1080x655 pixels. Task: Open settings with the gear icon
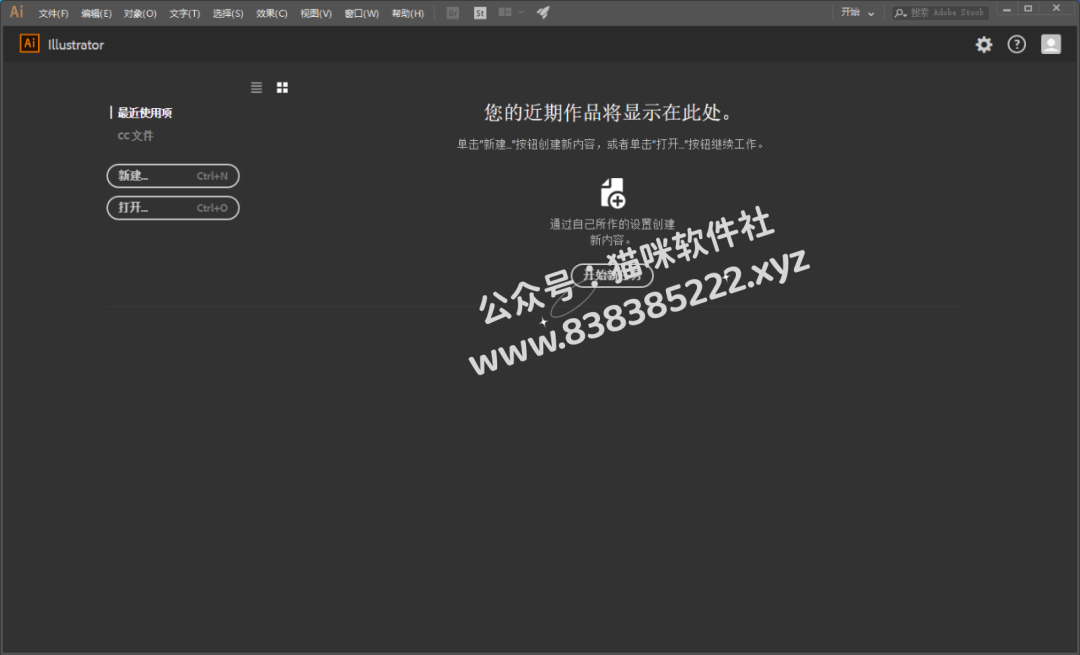pos(984,45)
